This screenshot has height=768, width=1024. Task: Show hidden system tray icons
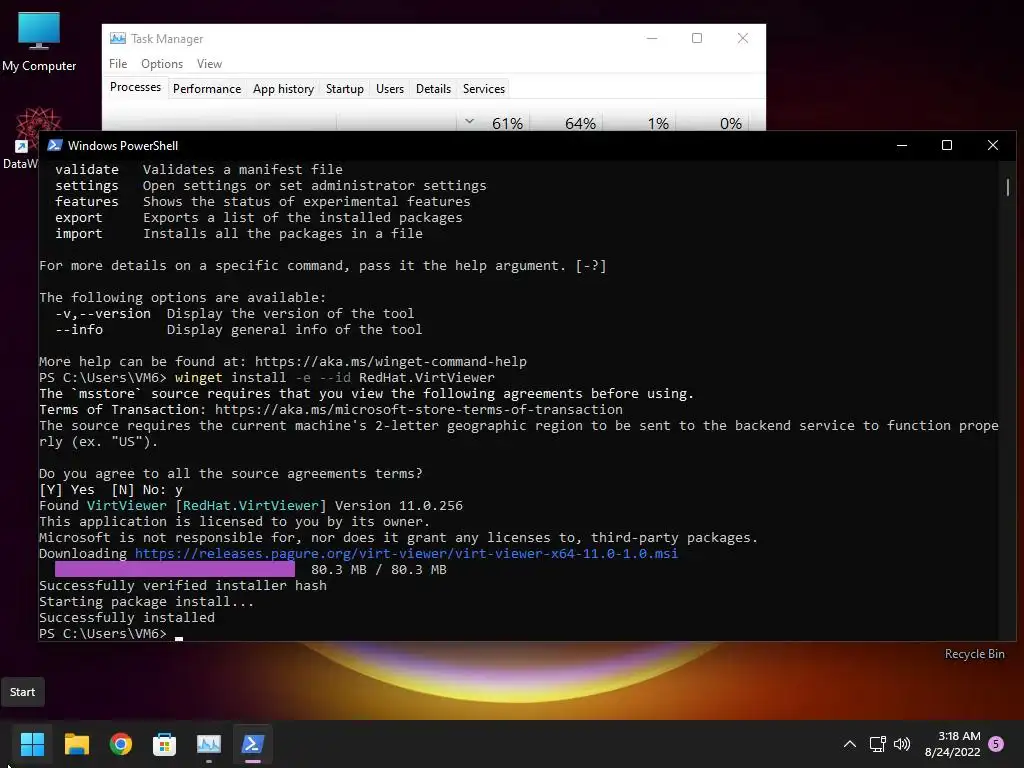850,744
